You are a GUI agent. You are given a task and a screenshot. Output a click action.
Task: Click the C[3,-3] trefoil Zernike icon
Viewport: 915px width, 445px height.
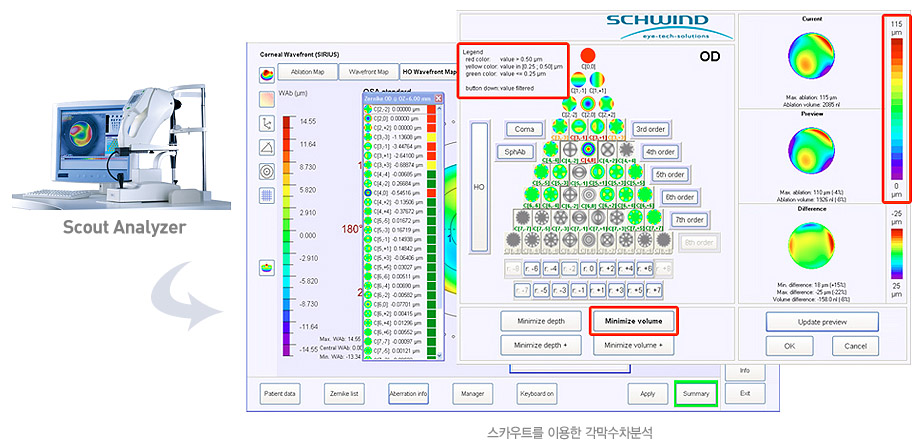pos(560,127)
